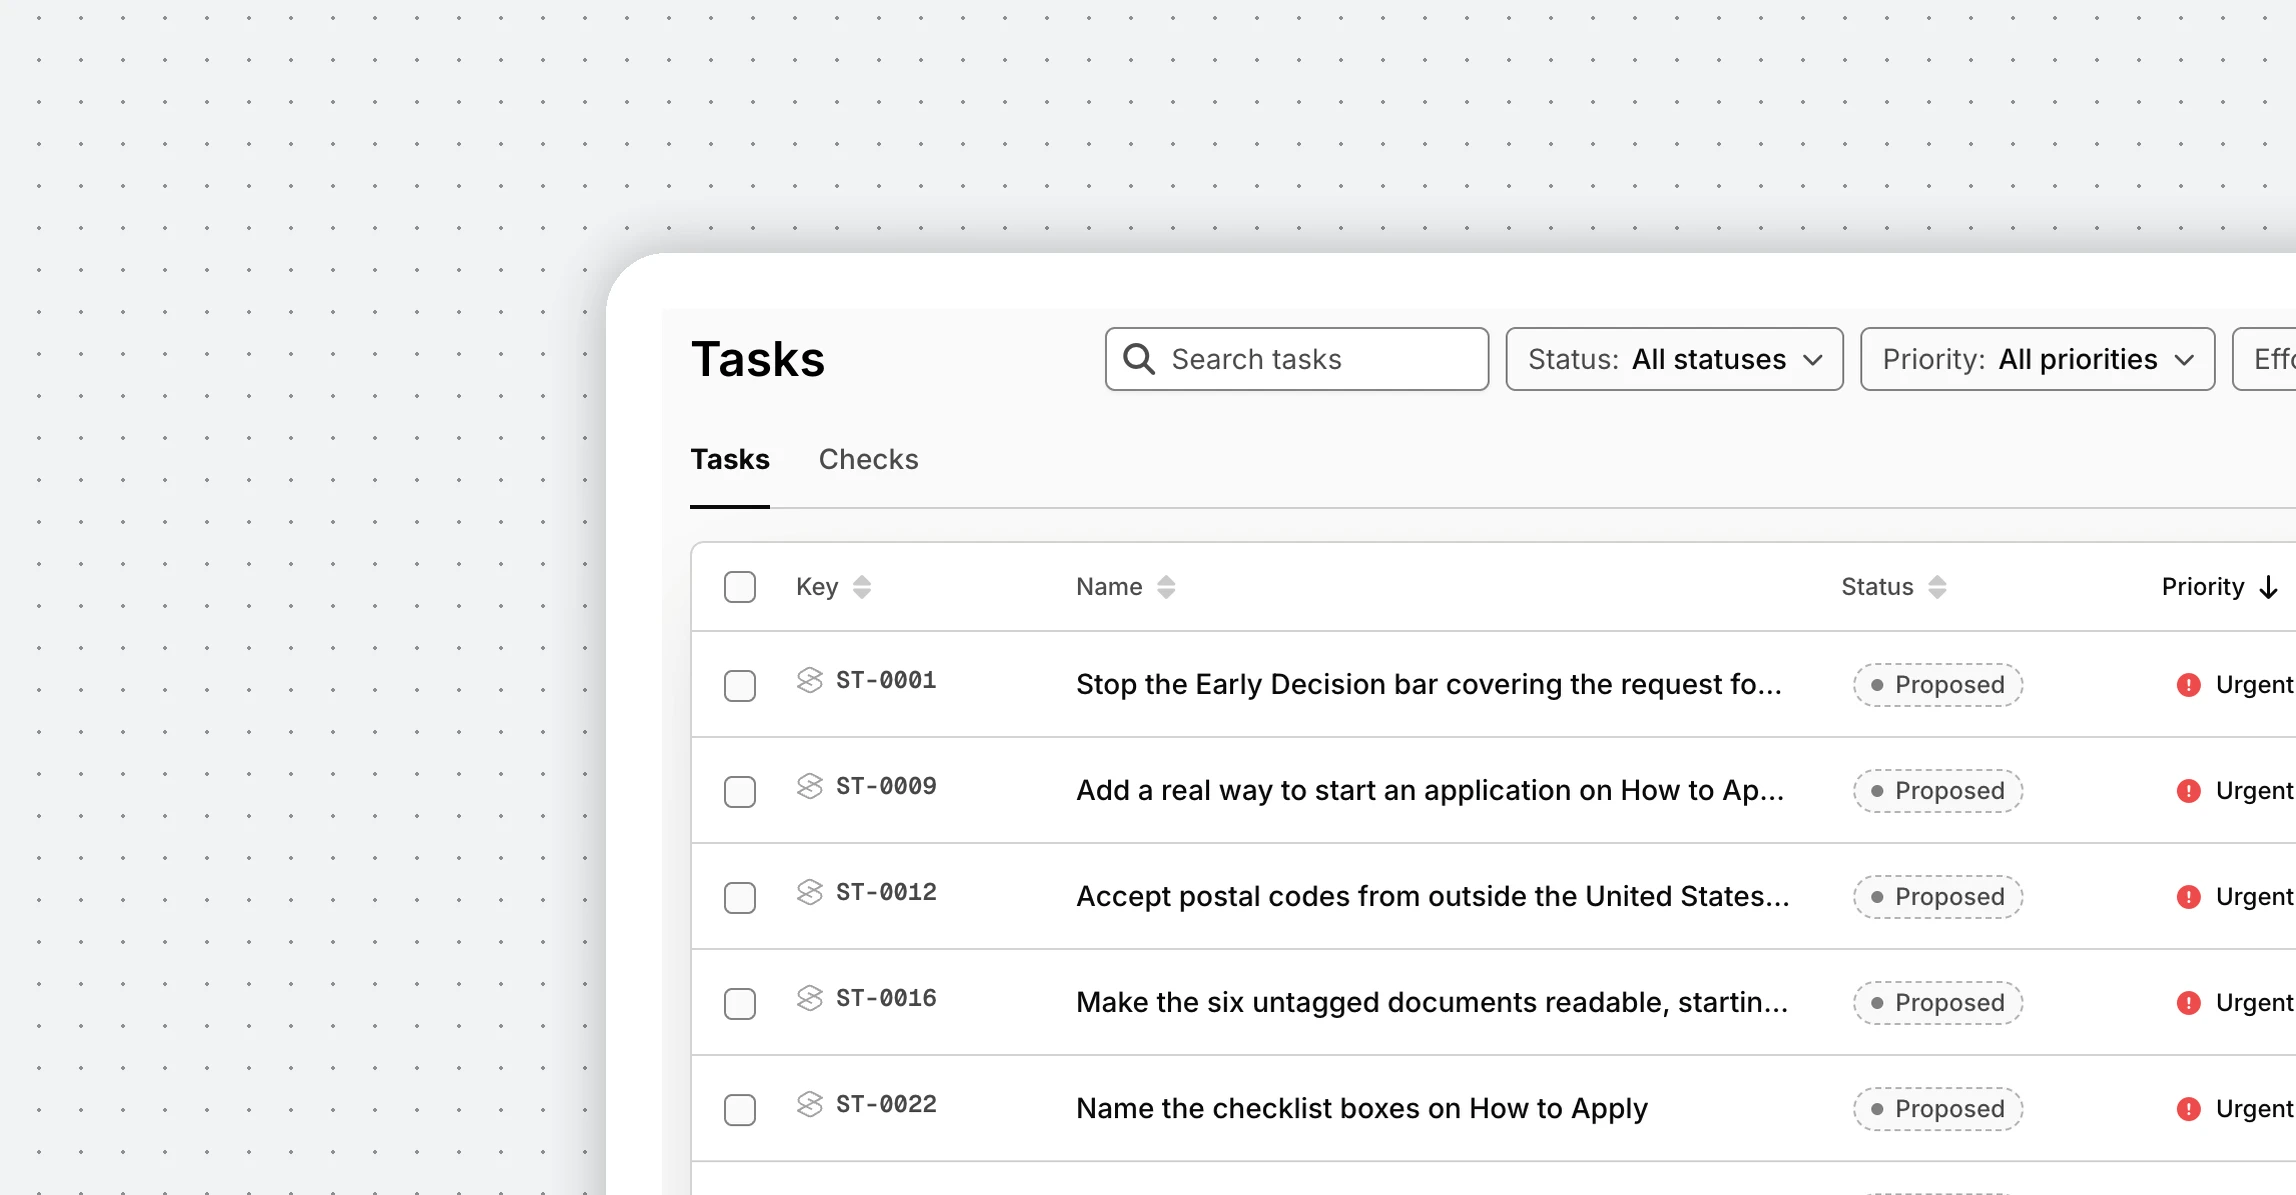Click the task type icon beside ST-0012

[x=809, y=892]
